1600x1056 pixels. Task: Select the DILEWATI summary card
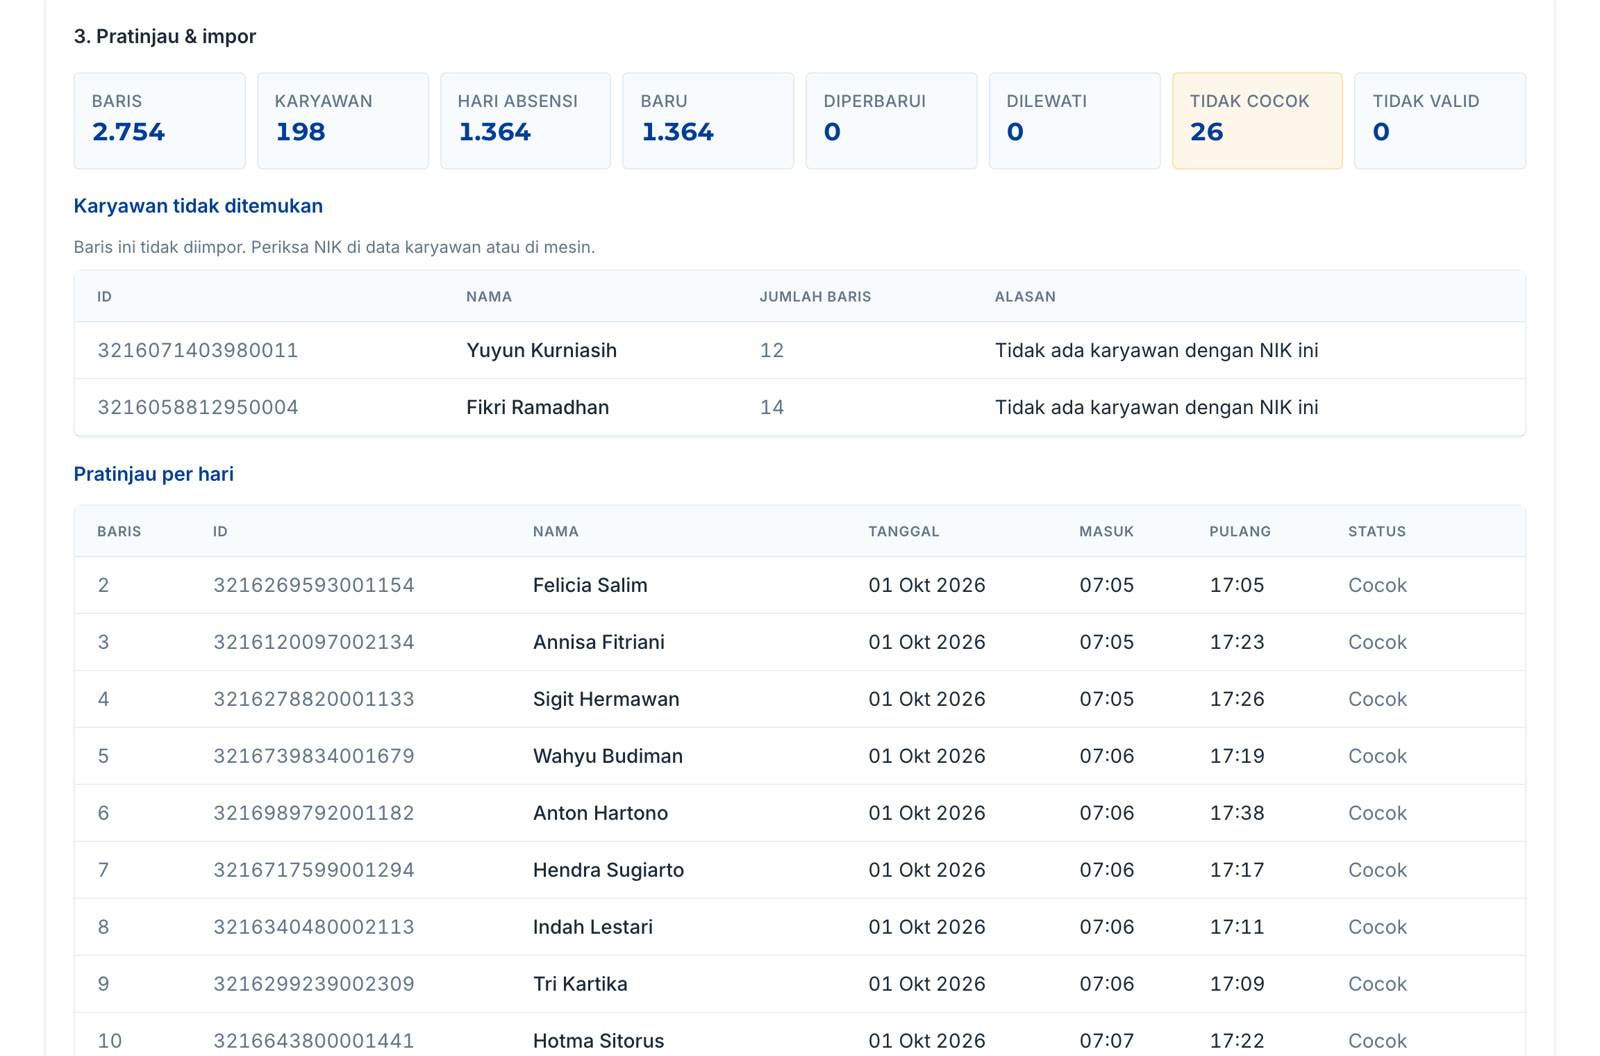pos(1075,120)
